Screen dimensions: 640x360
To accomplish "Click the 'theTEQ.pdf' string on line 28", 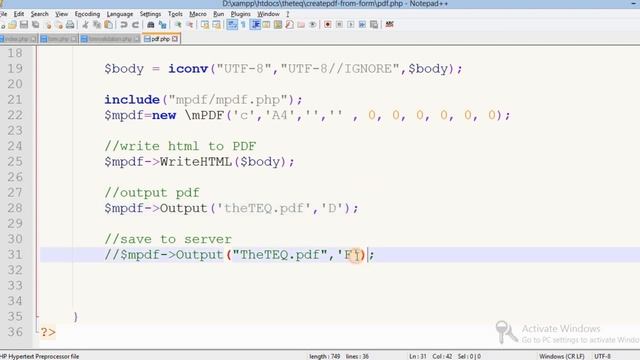I will tap(264, 208).
